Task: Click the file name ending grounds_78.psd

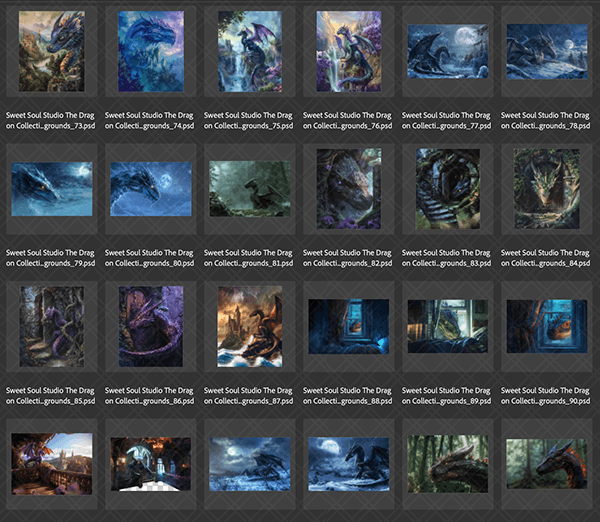Action: [x=546, y=120]
